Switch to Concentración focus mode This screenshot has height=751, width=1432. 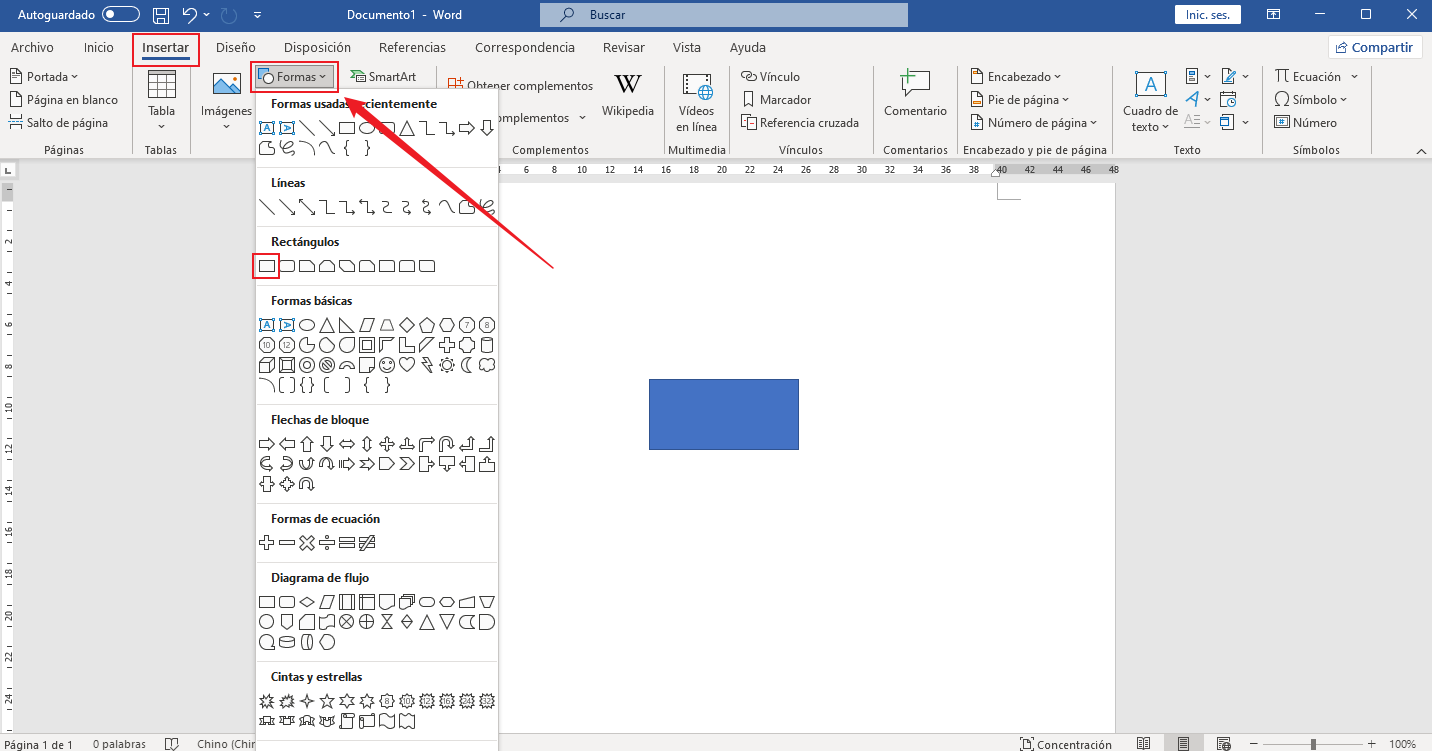click(1066, 744)
